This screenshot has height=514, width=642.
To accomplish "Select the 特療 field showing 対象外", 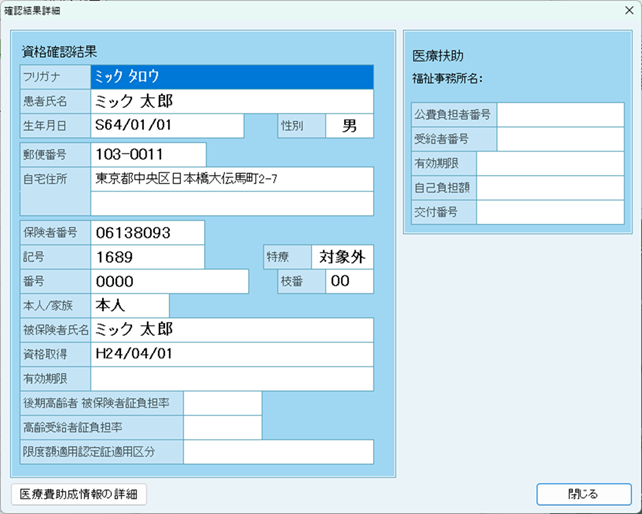I will (342, 257).
